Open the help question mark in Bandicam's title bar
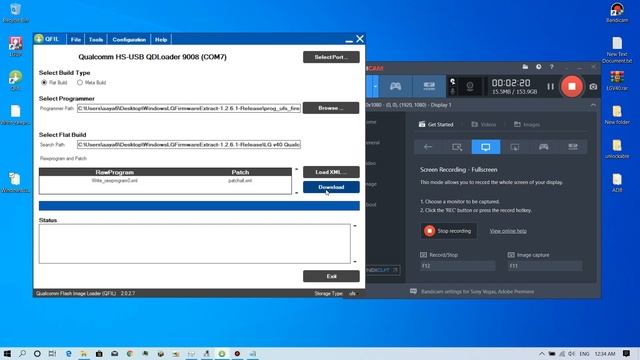The height and width of the screenshot is (360, 640). point(551,67)
